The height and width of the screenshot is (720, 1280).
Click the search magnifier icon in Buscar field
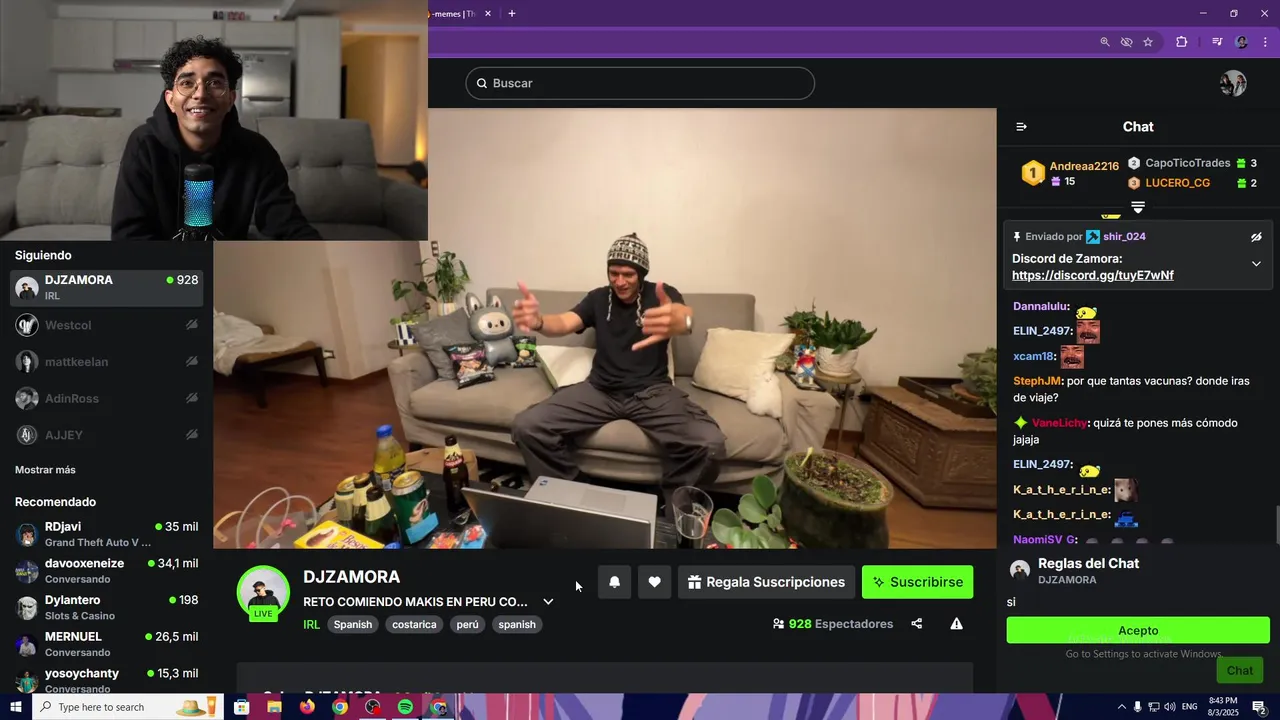click(x=481, y=83)
